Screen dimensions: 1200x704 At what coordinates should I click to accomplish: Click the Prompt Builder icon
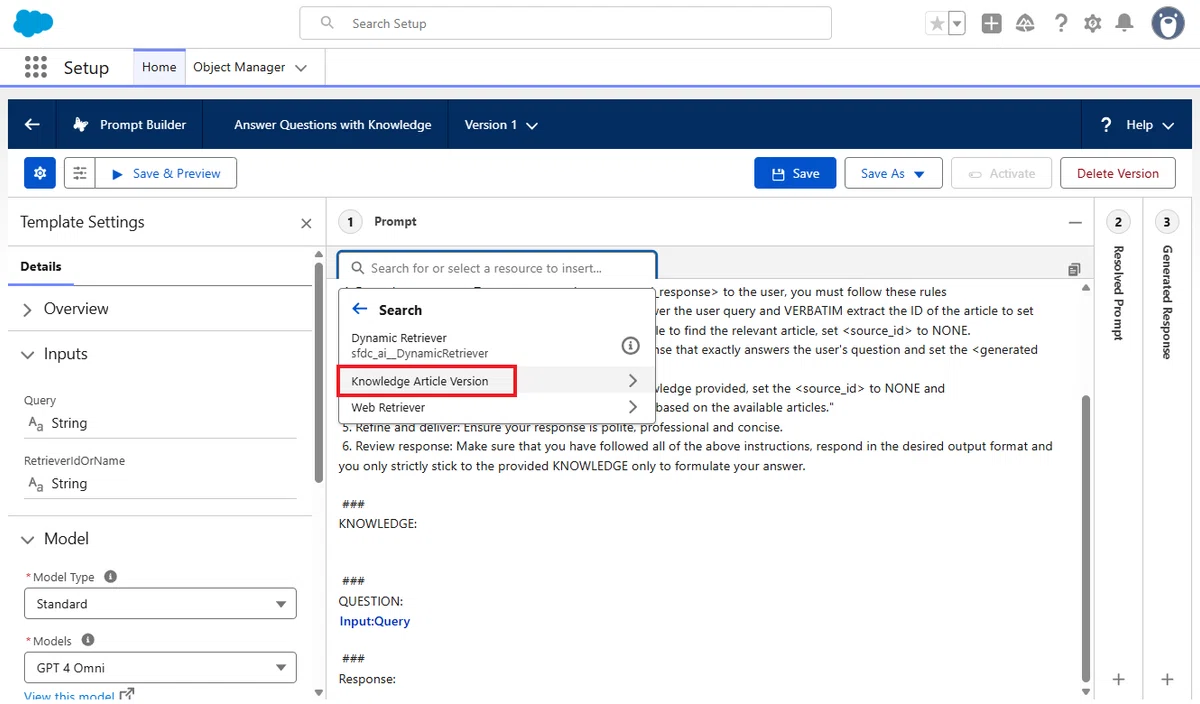click(x=81, y=125)
